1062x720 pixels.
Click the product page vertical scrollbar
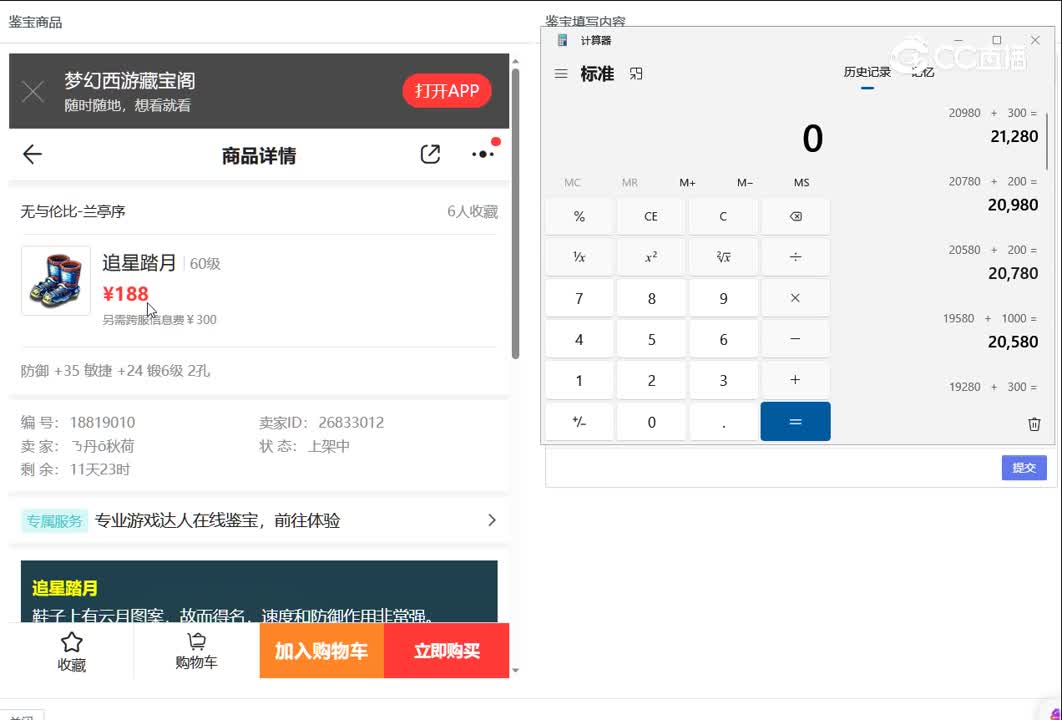[515, 213]
